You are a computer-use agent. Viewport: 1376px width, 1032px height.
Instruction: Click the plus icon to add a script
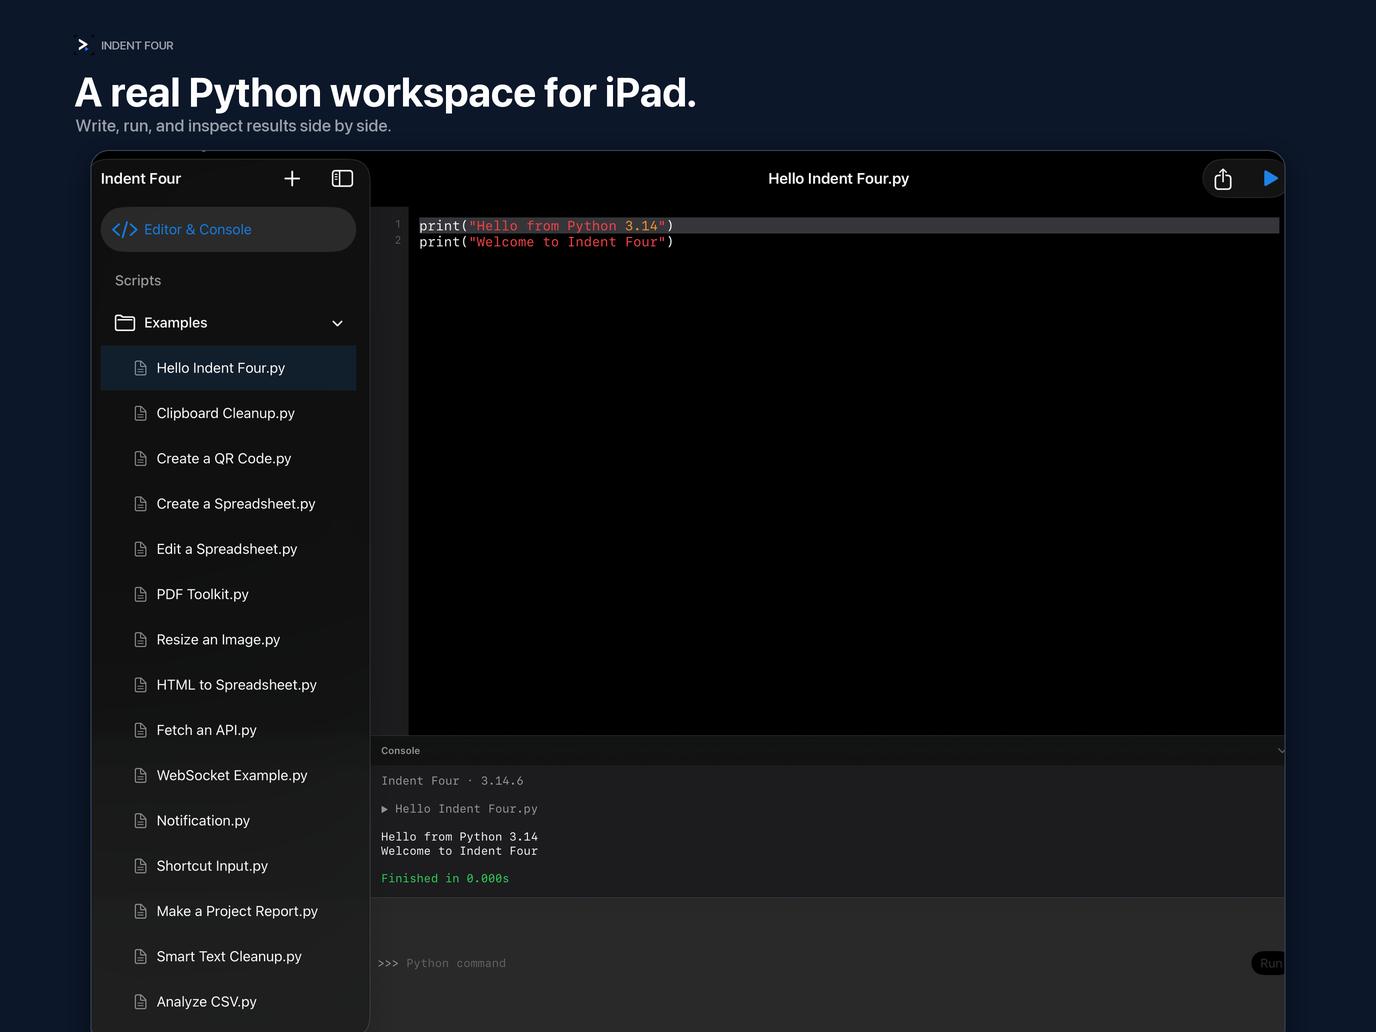pyautogui.click(x=292, y=178)
